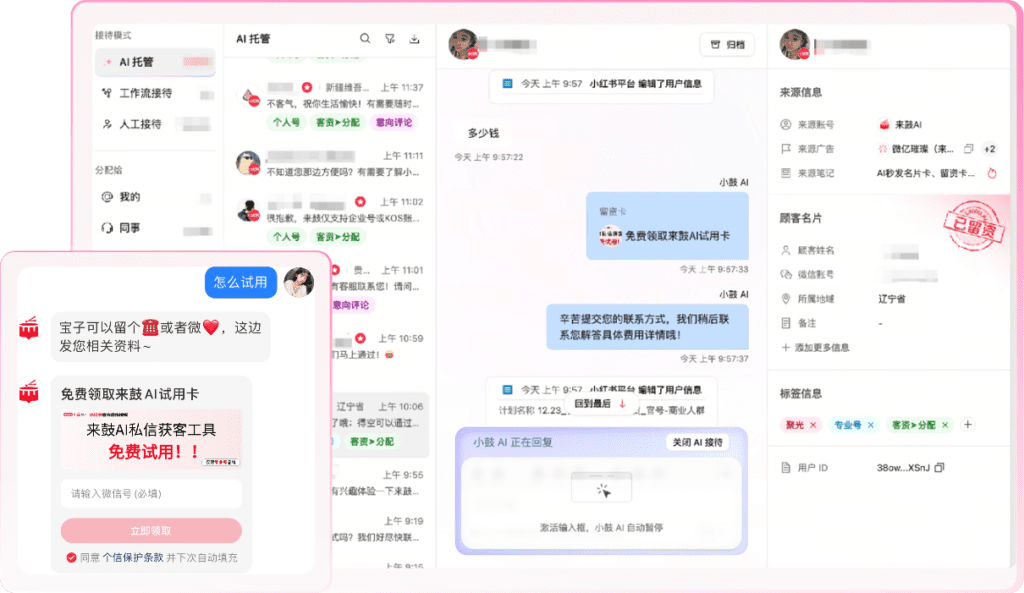Click the download icon above conversation list
This screenshot has width=1024, height=593.
415,39
